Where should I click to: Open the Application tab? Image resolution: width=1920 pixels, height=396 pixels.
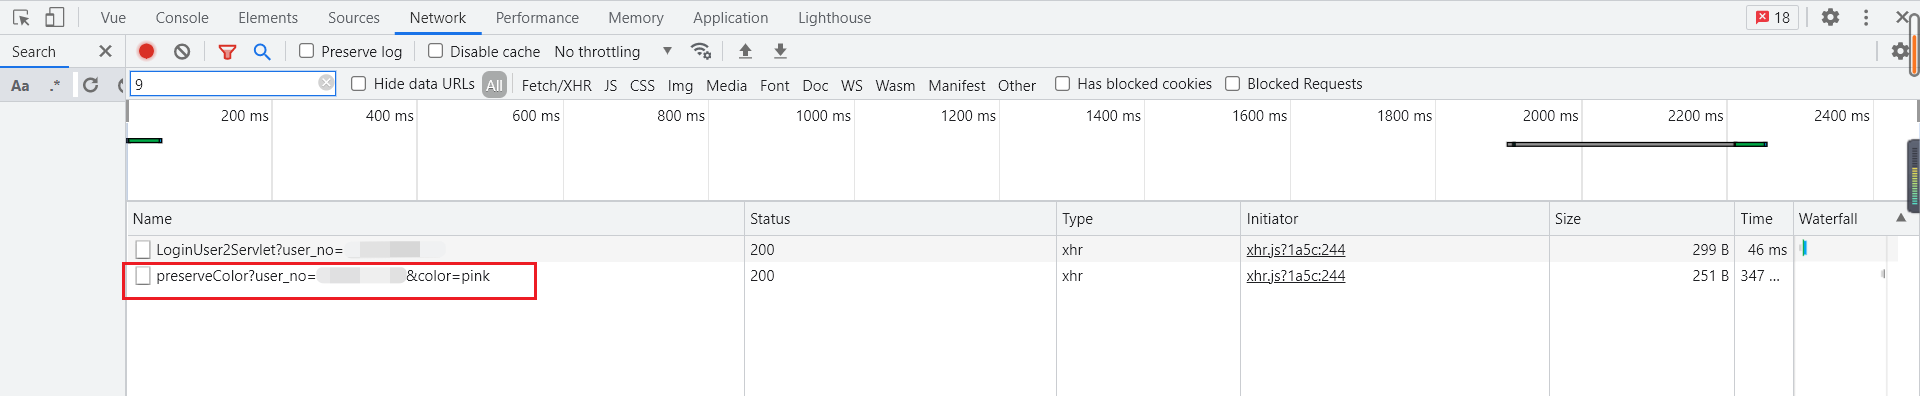pyautogui.click(x=730, y=18)
